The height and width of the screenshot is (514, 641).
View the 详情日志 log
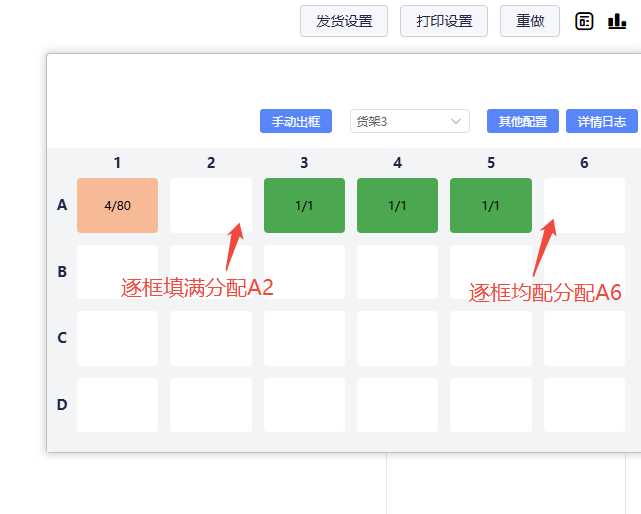point(602,121)
